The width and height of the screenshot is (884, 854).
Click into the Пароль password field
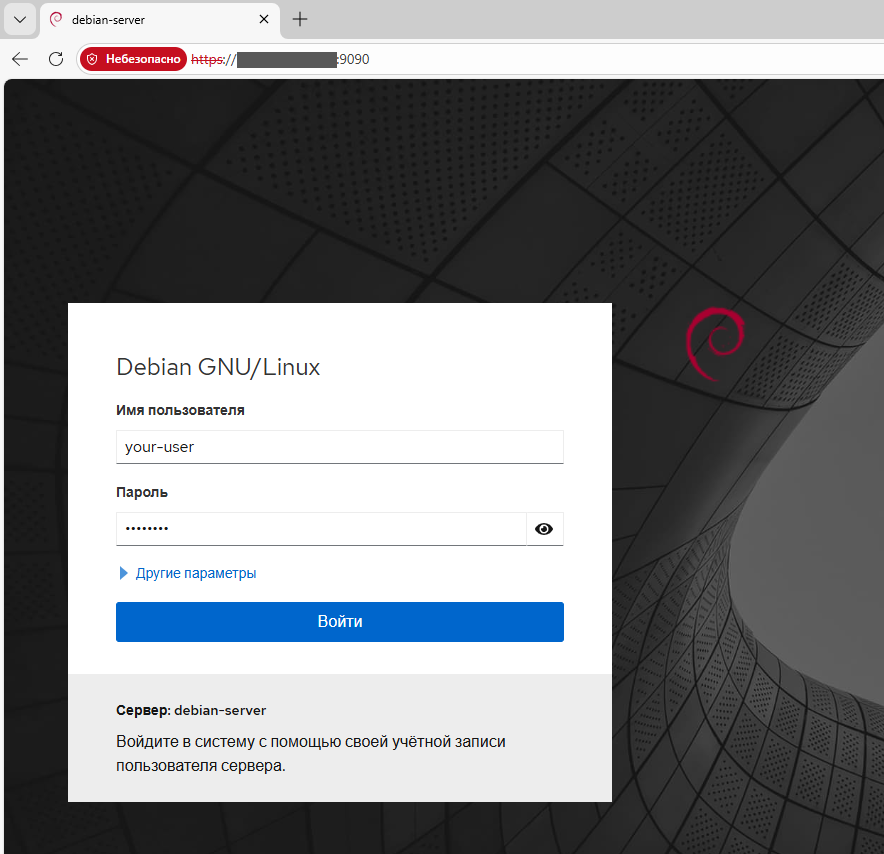[x=320, y=529]
